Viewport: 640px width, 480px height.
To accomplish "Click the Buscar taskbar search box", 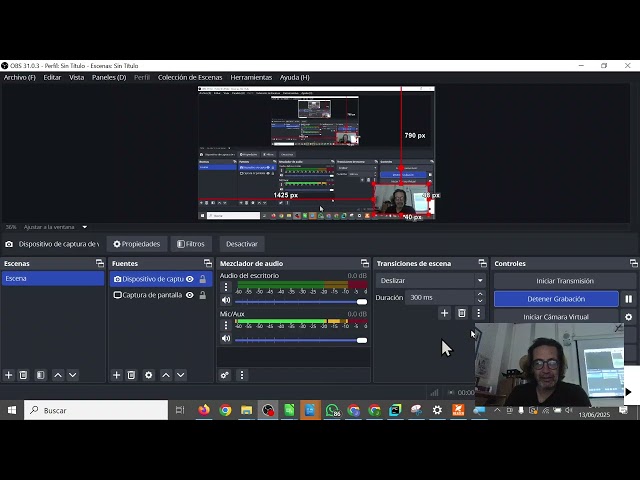I will click(96, 410).
